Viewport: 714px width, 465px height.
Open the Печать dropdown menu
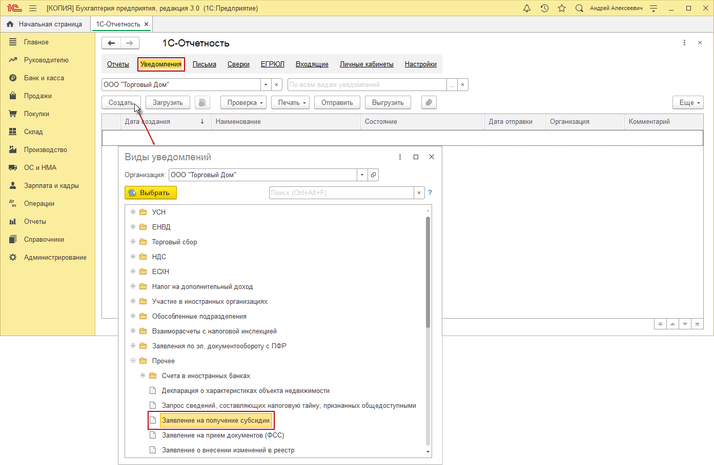point(290,102)
